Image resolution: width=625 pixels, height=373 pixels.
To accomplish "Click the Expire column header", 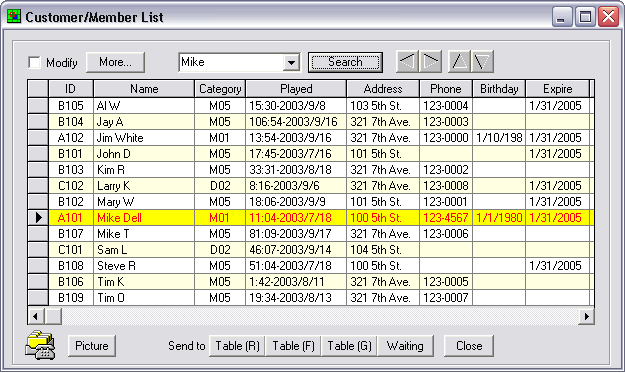I will [x=558, y=88].
